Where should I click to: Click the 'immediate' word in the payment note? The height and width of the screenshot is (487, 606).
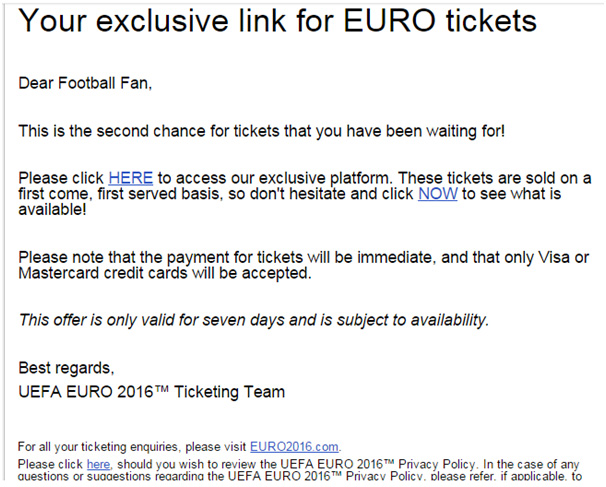click(395, 257)
